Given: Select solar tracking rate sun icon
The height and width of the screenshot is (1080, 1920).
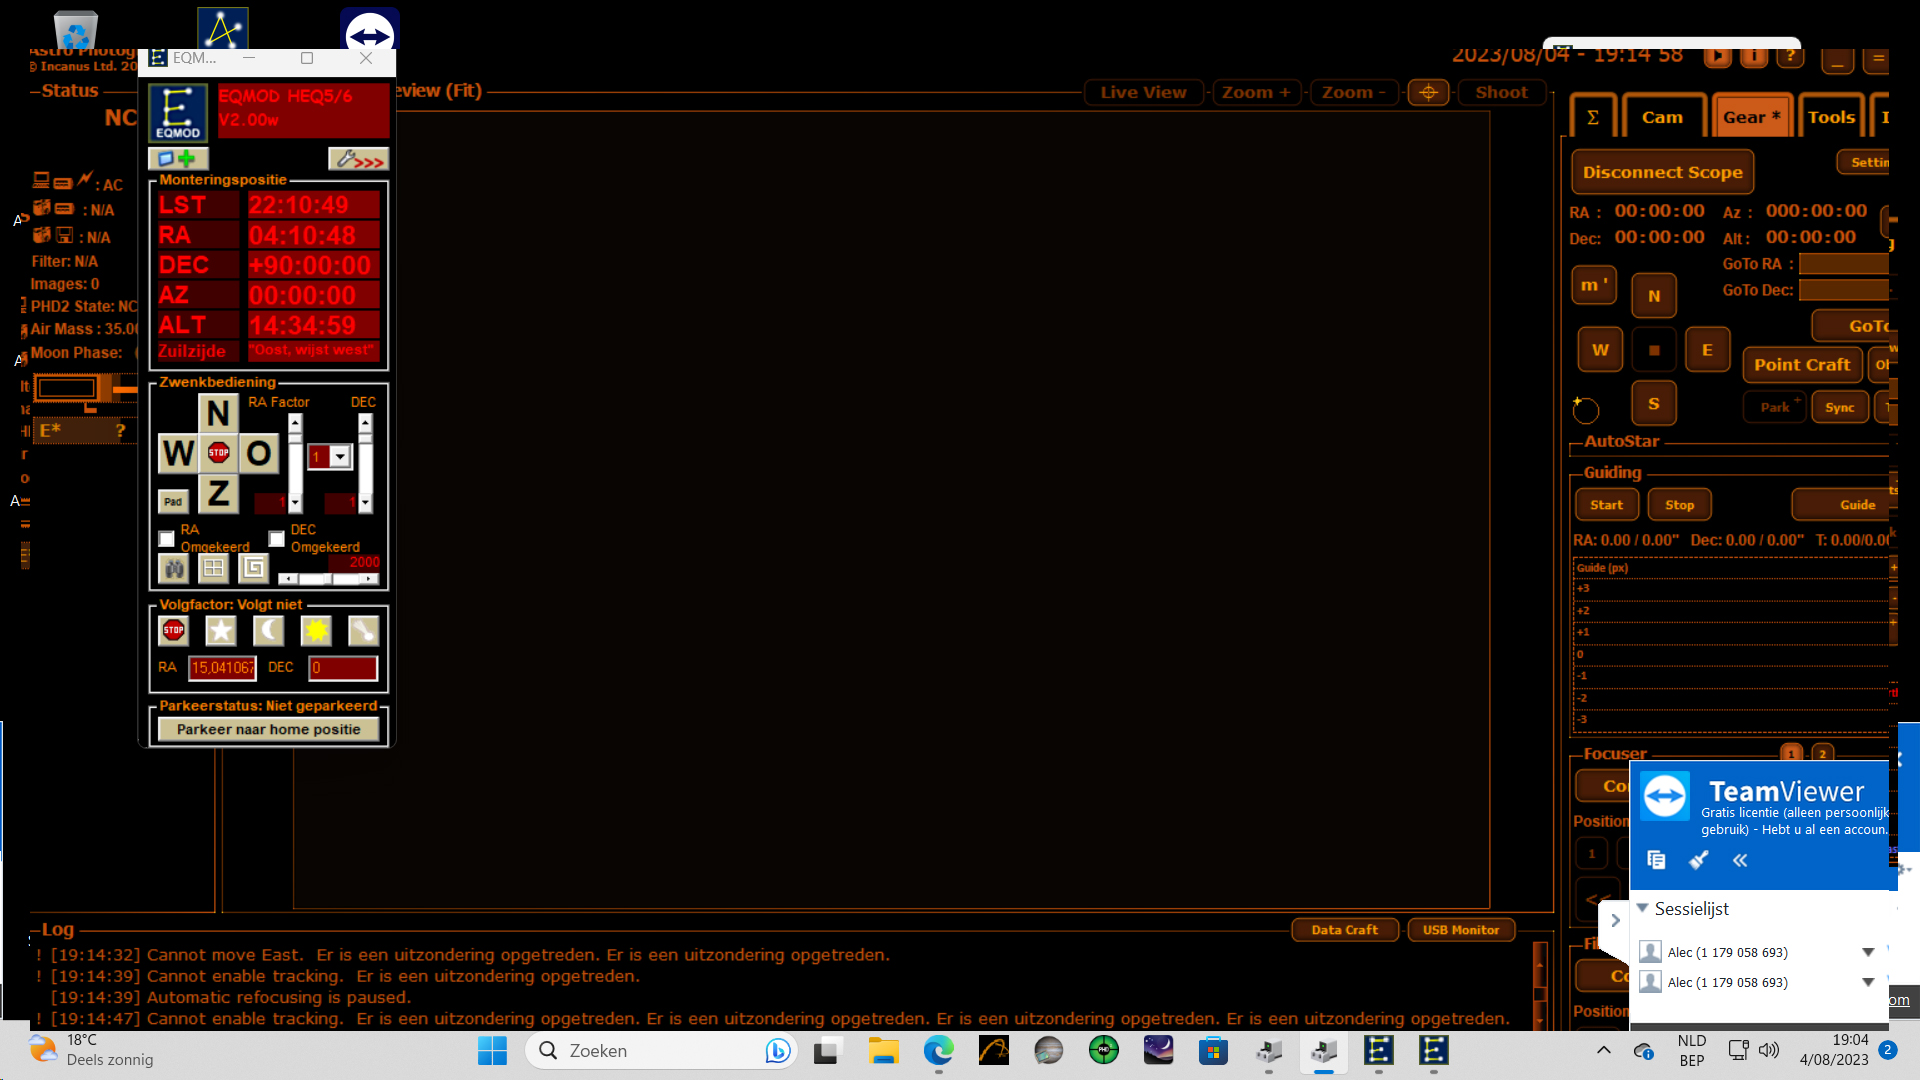Looking at the screenshot, I should coord(316,630).
